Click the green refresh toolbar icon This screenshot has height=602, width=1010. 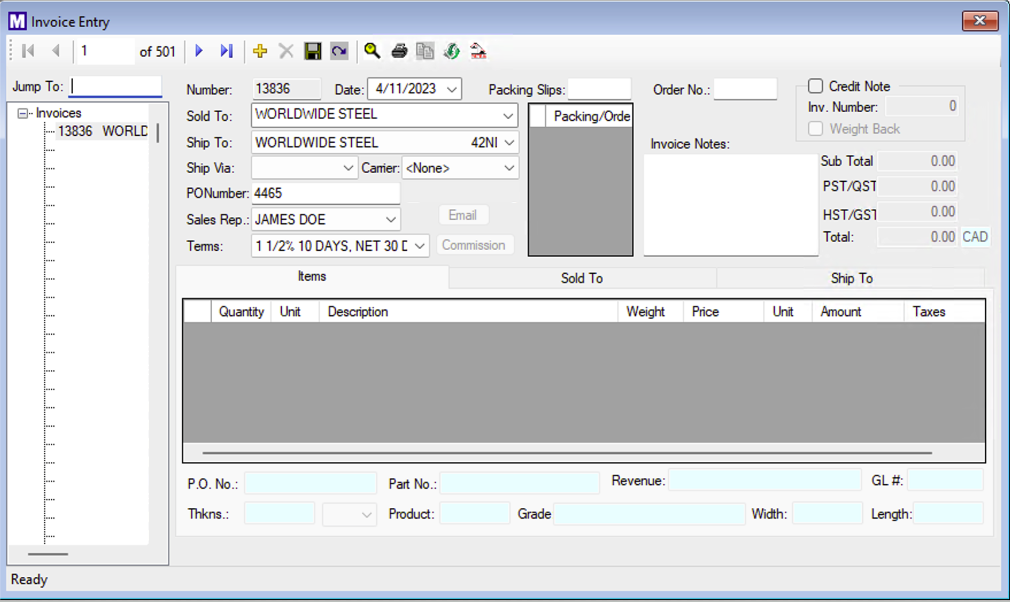pos(452,51)
